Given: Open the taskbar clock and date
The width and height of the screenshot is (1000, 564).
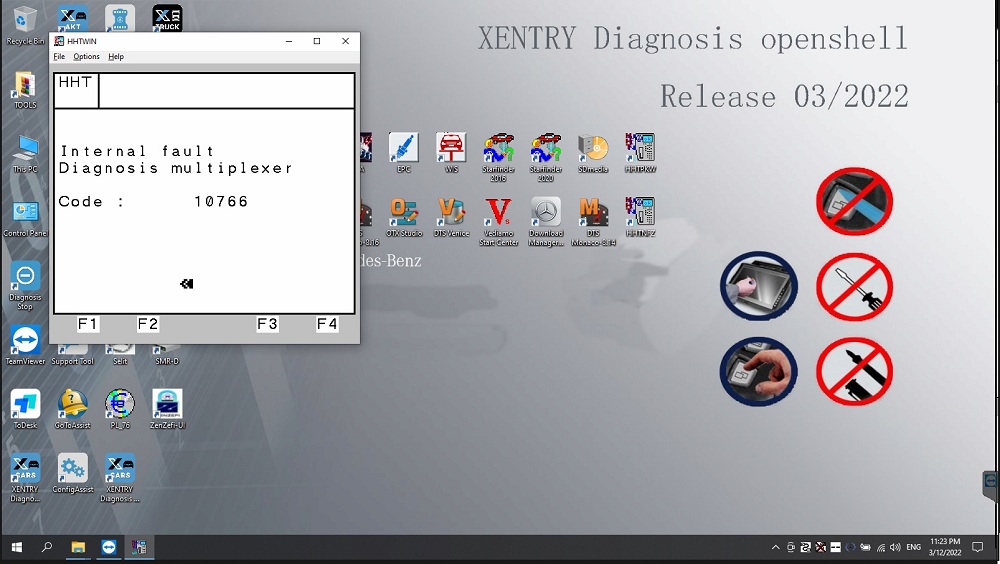Looking at the screenshot, I should coord(945,547).
